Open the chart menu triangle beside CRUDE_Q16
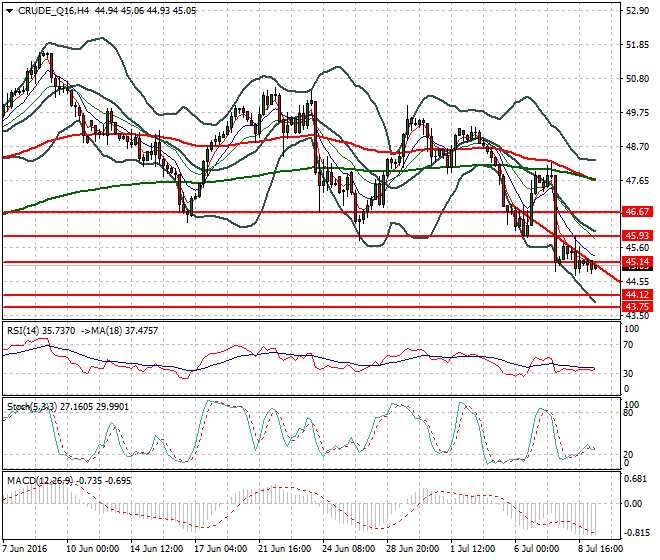This screenshot has width=660, height=560. tap(9, 11)
